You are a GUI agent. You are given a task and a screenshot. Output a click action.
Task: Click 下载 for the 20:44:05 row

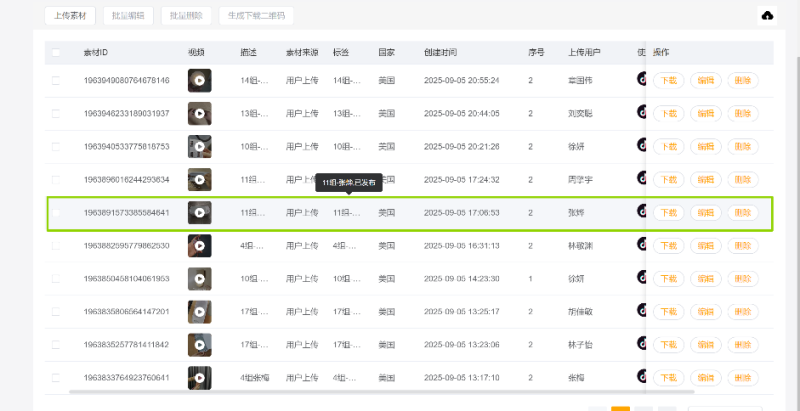click(x=669, y=113)
